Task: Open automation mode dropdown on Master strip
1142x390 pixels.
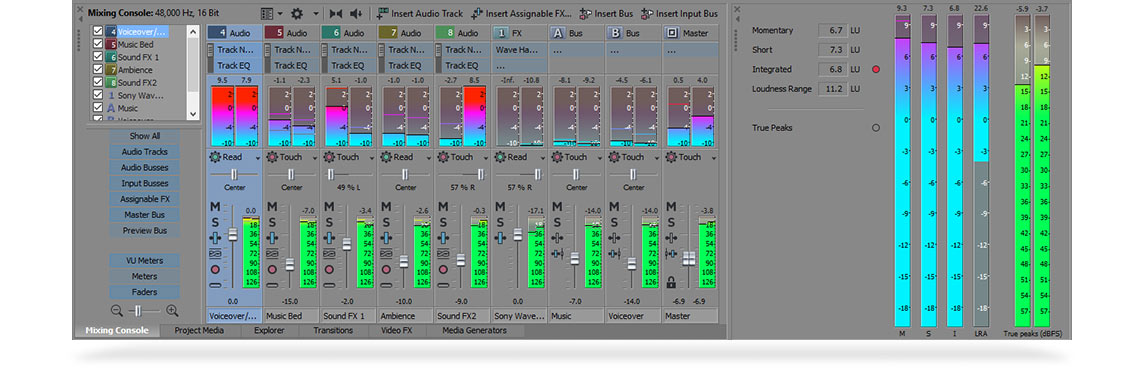Action: (x=714, y=157)
